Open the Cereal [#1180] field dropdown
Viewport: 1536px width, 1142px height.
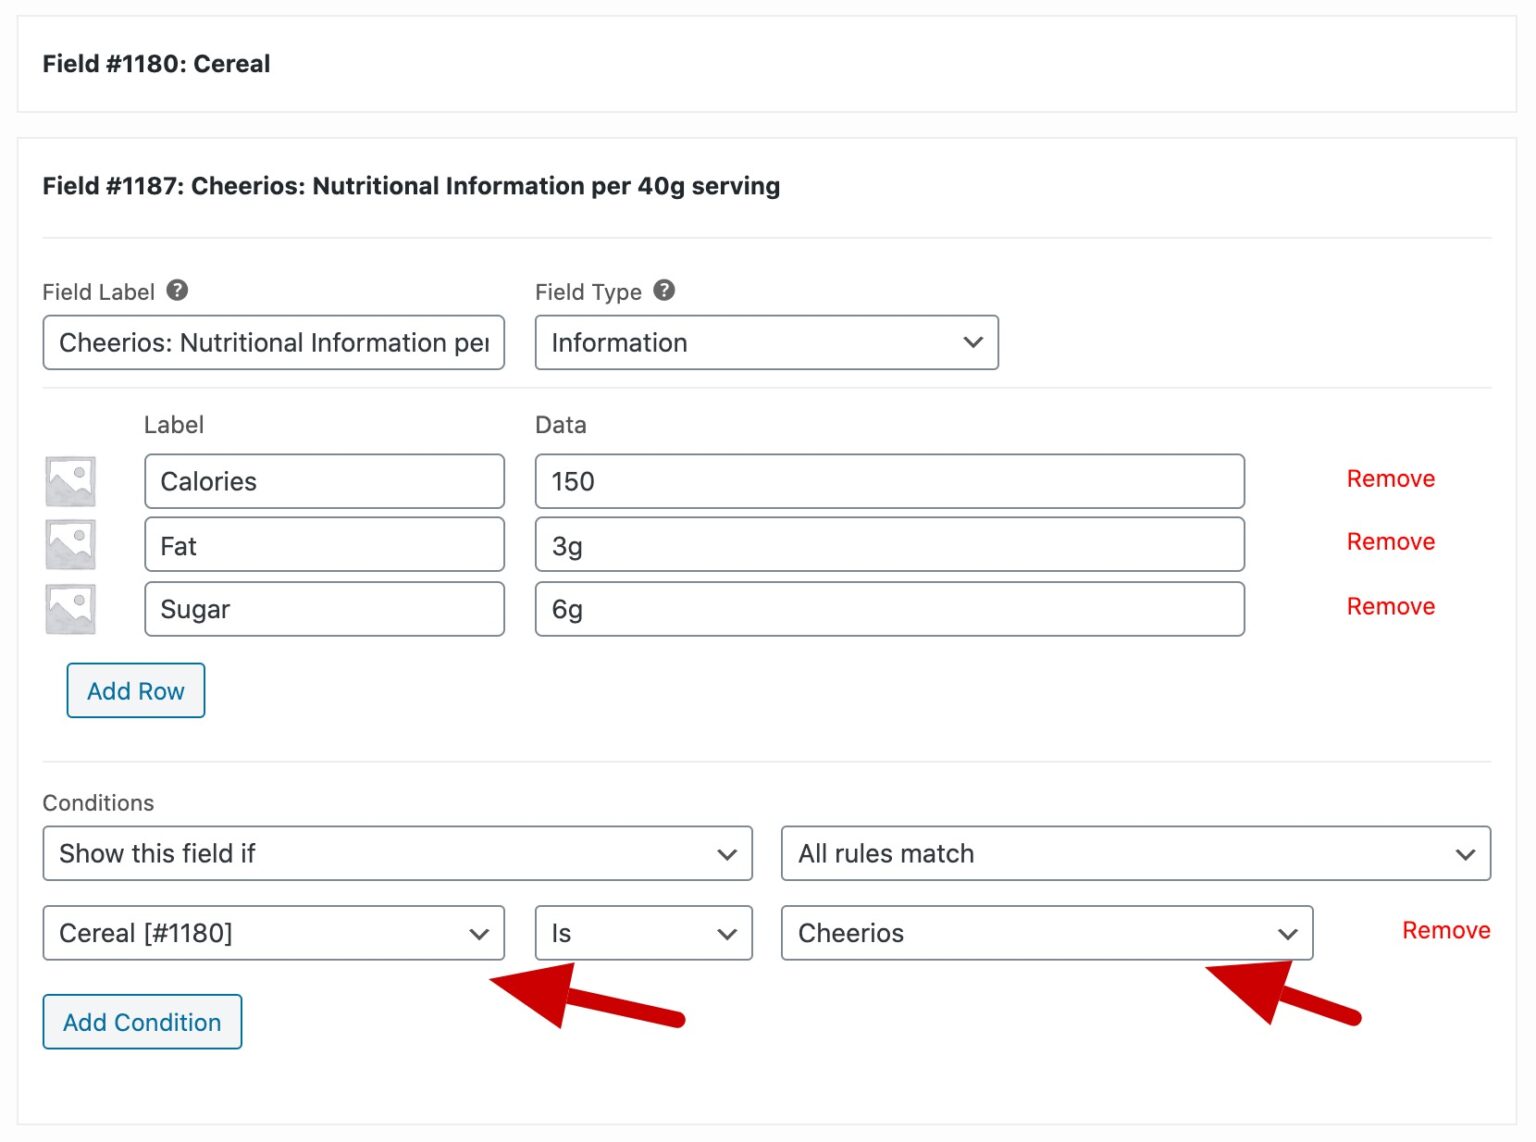tap(273, 933)
